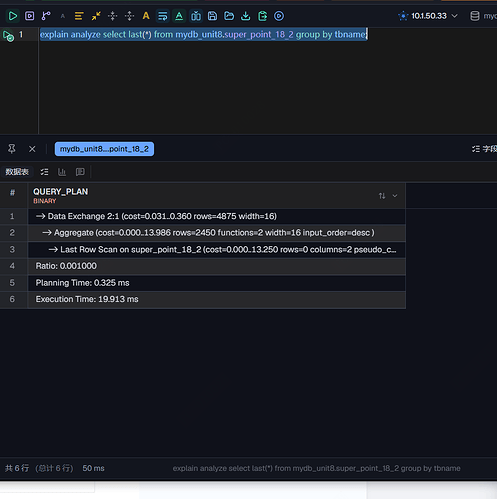Select the mydb_unit8...point_18_2 result tab
Image resolution: width=497 pixels, height=499 pixels.
[104, 149]
